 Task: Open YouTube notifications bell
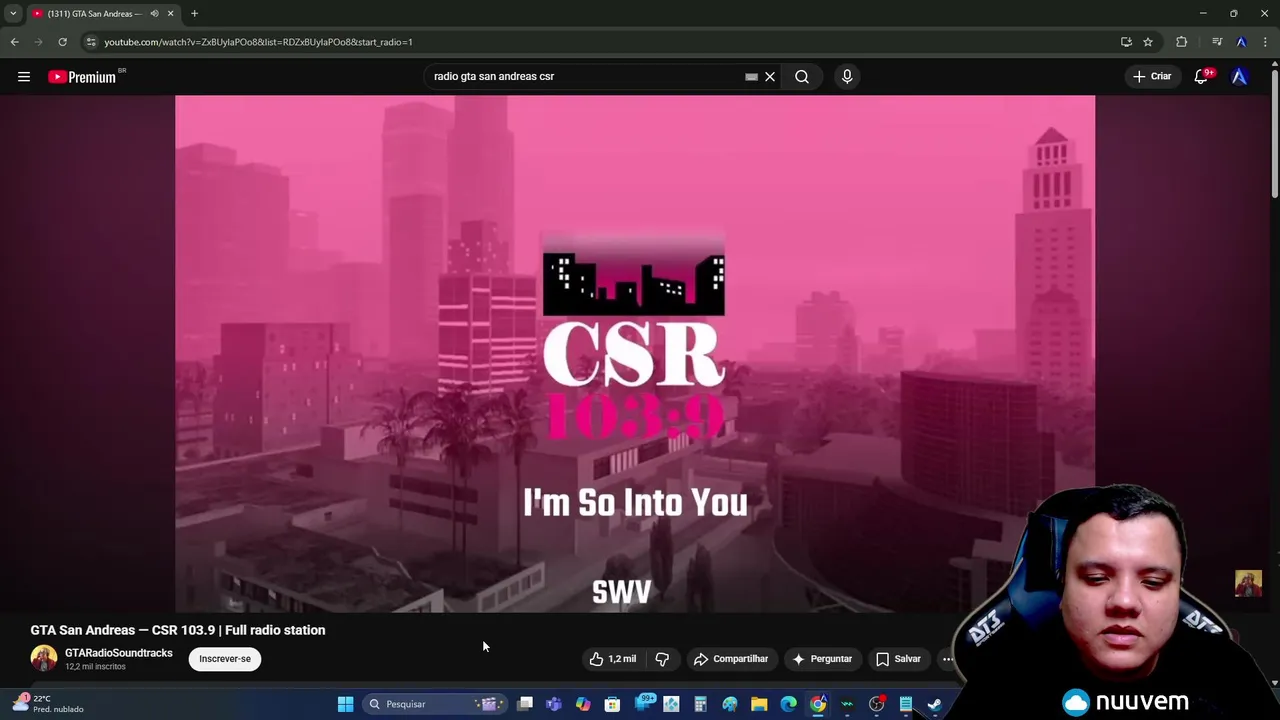pos(1202,76)
